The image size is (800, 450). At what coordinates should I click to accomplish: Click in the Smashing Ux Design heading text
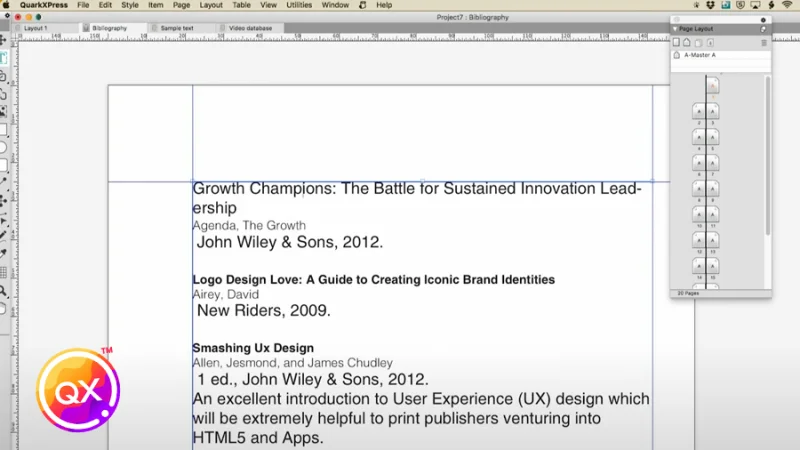(252, 348)
